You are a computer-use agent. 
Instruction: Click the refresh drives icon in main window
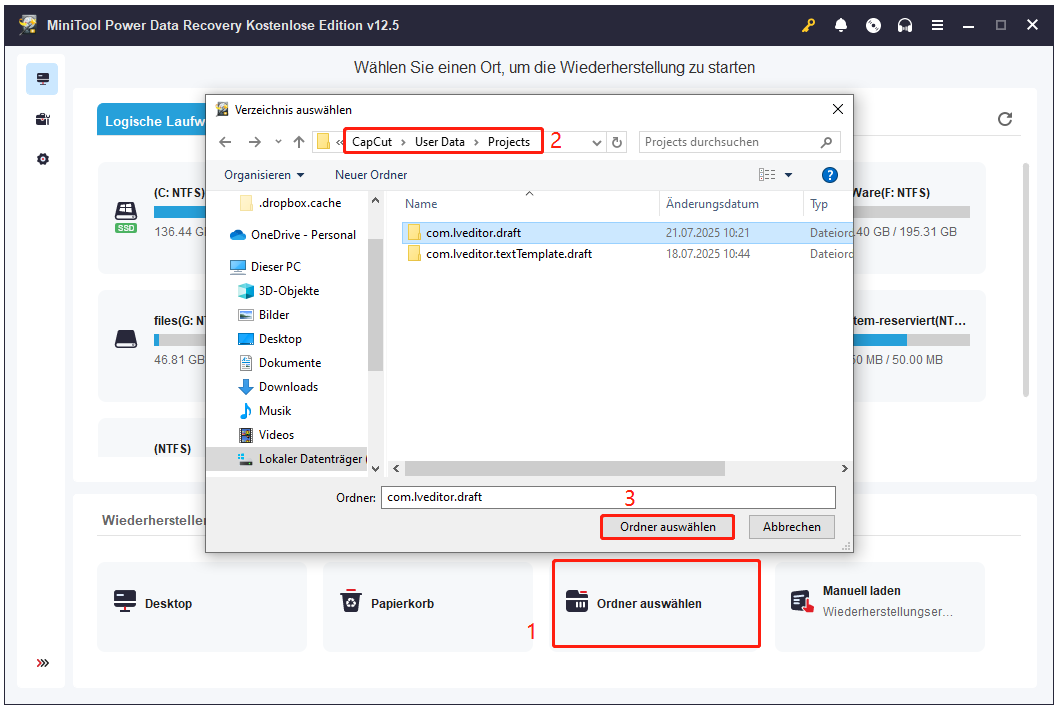[x=1005, y=119]
